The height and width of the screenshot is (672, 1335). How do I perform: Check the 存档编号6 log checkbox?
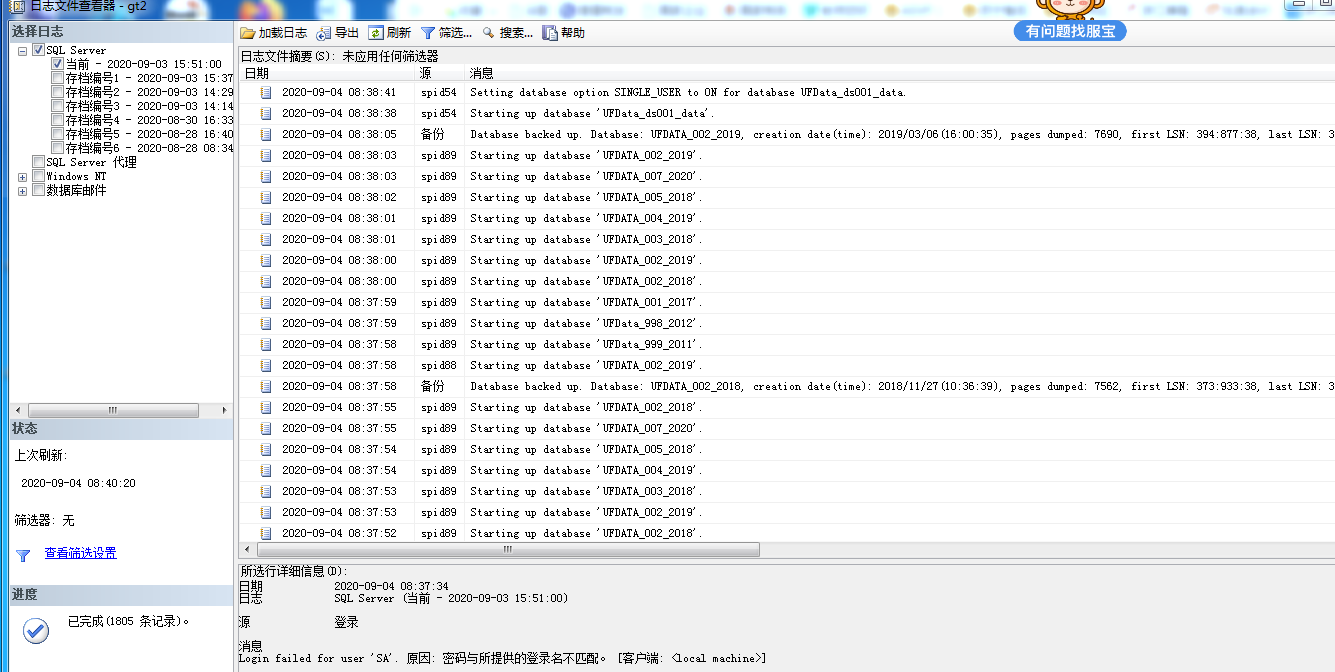(57, 148)
